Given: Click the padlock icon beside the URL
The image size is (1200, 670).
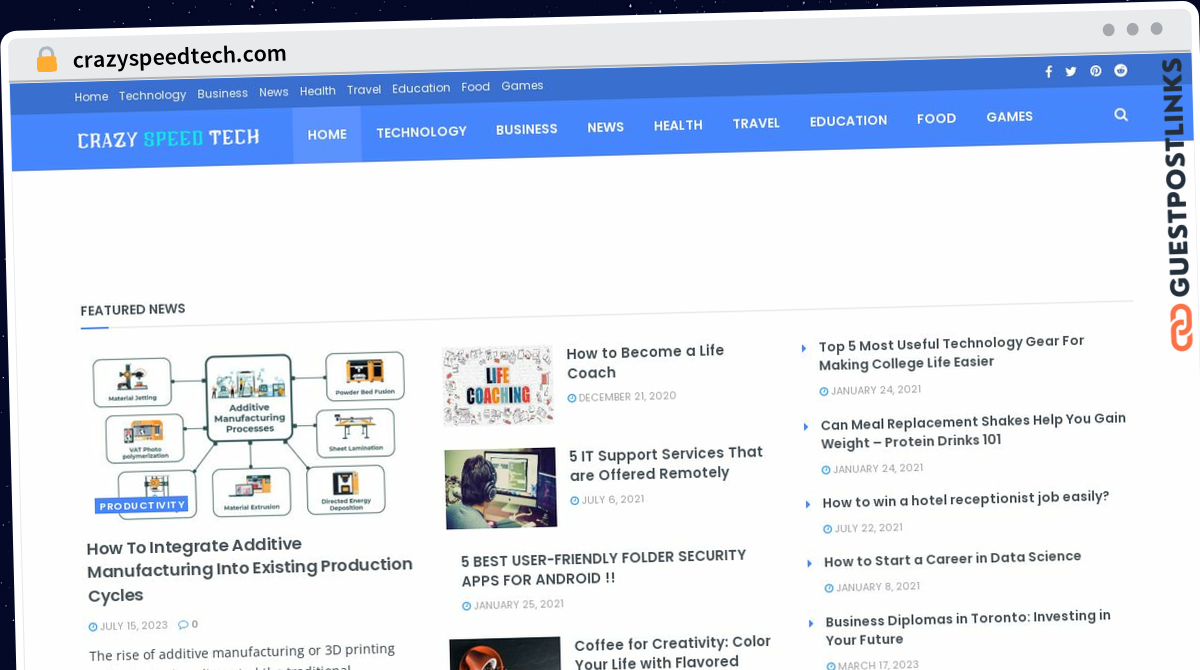Looking at the screenshot, I should pyautogui.click(x=47, y=59).
